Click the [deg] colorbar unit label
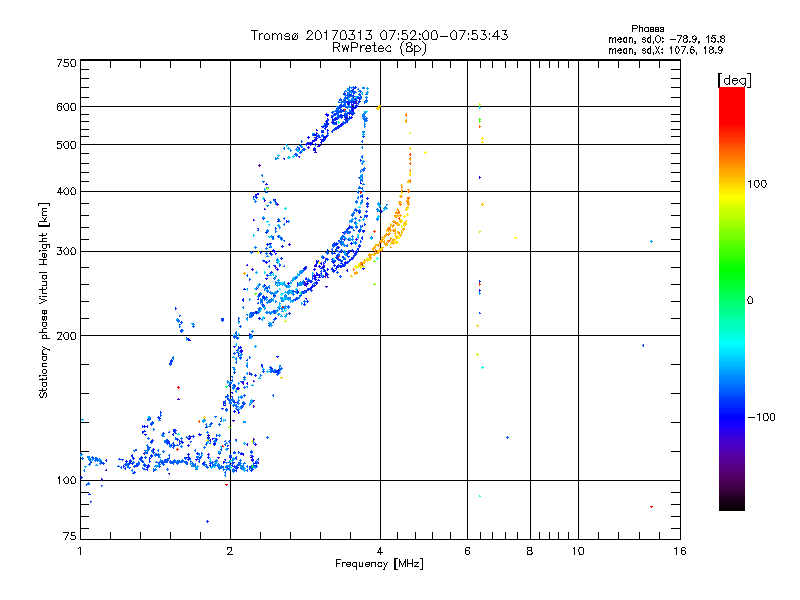Screen dimensions: 800x600 734,81
